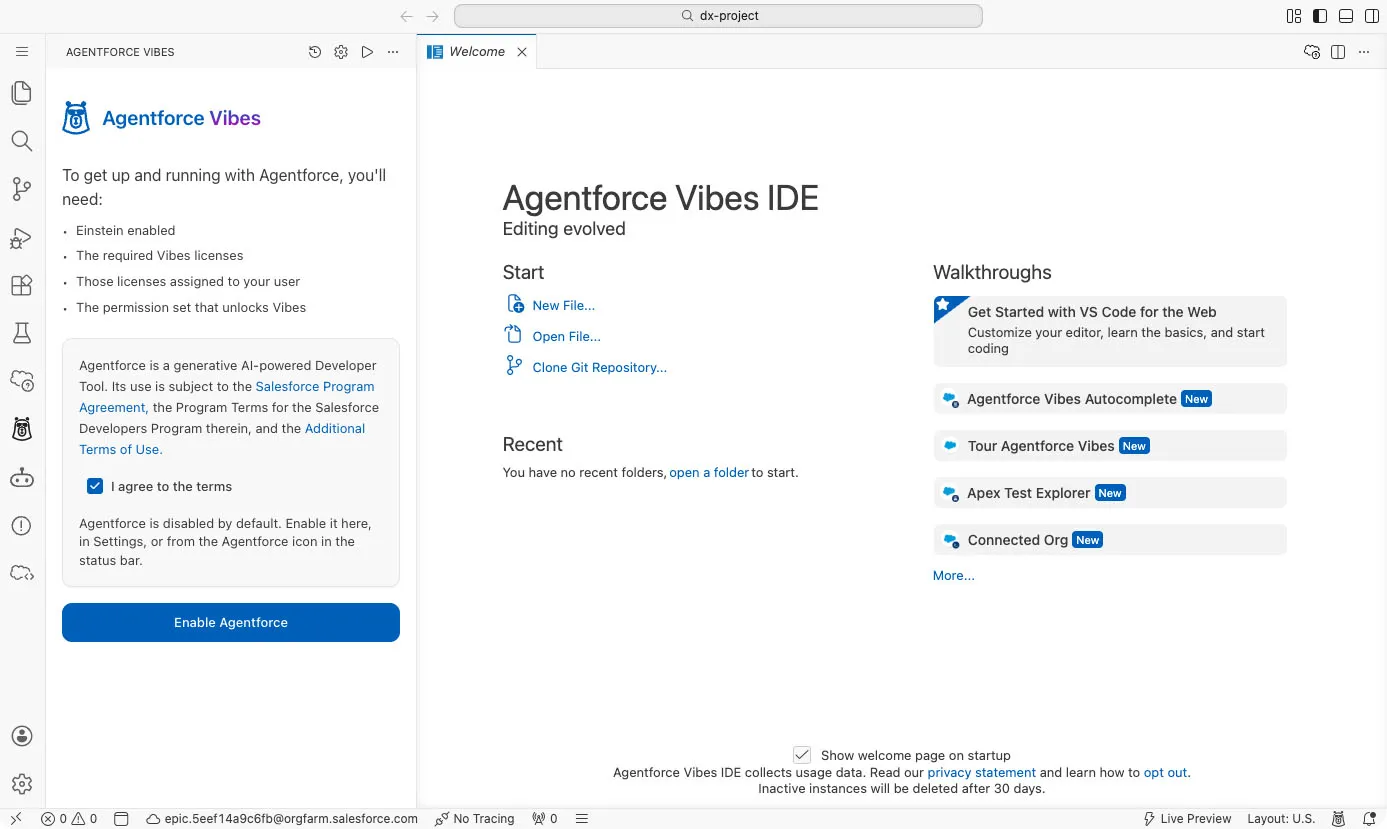Click the cloud gear icon in editor toolbar
Image resolution: width=1387 pixels, height=829 pixels.
coord(1312,52)
